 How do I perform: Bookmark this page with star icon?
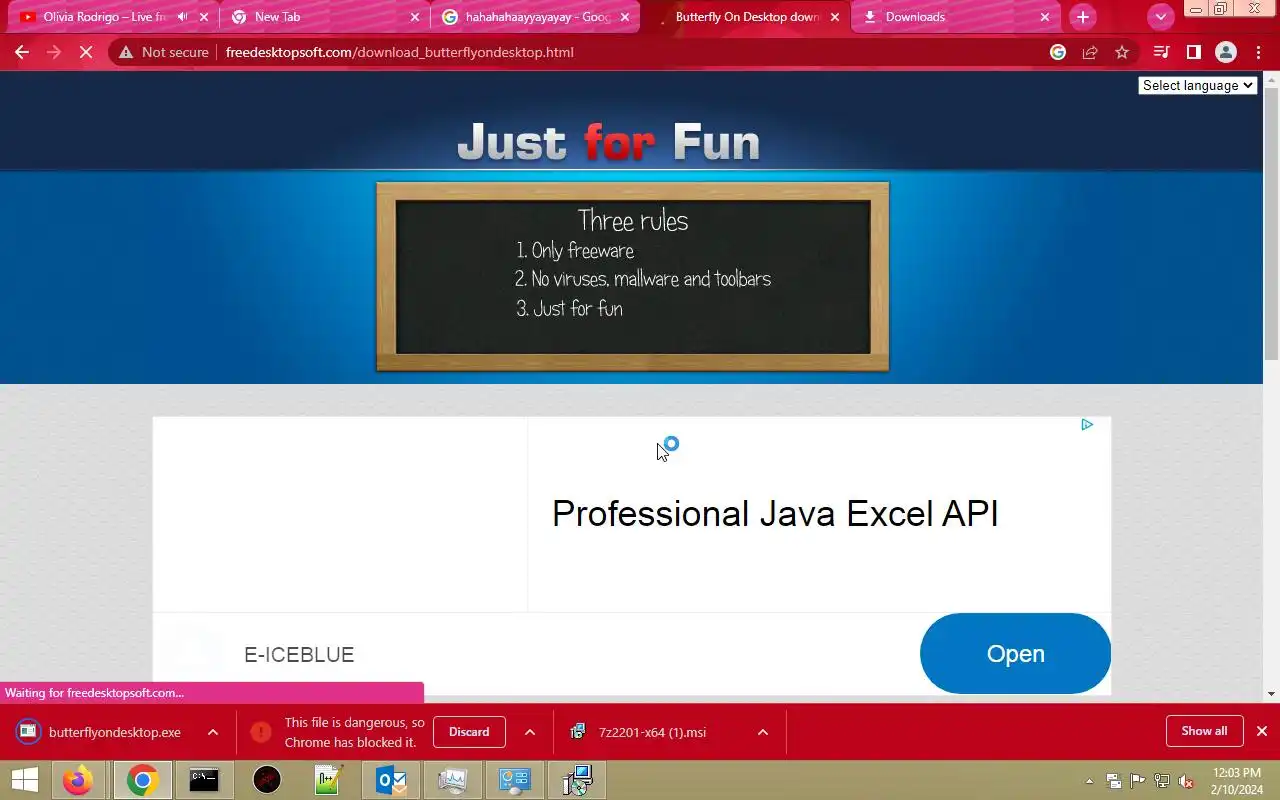[x=1122, y=52]
